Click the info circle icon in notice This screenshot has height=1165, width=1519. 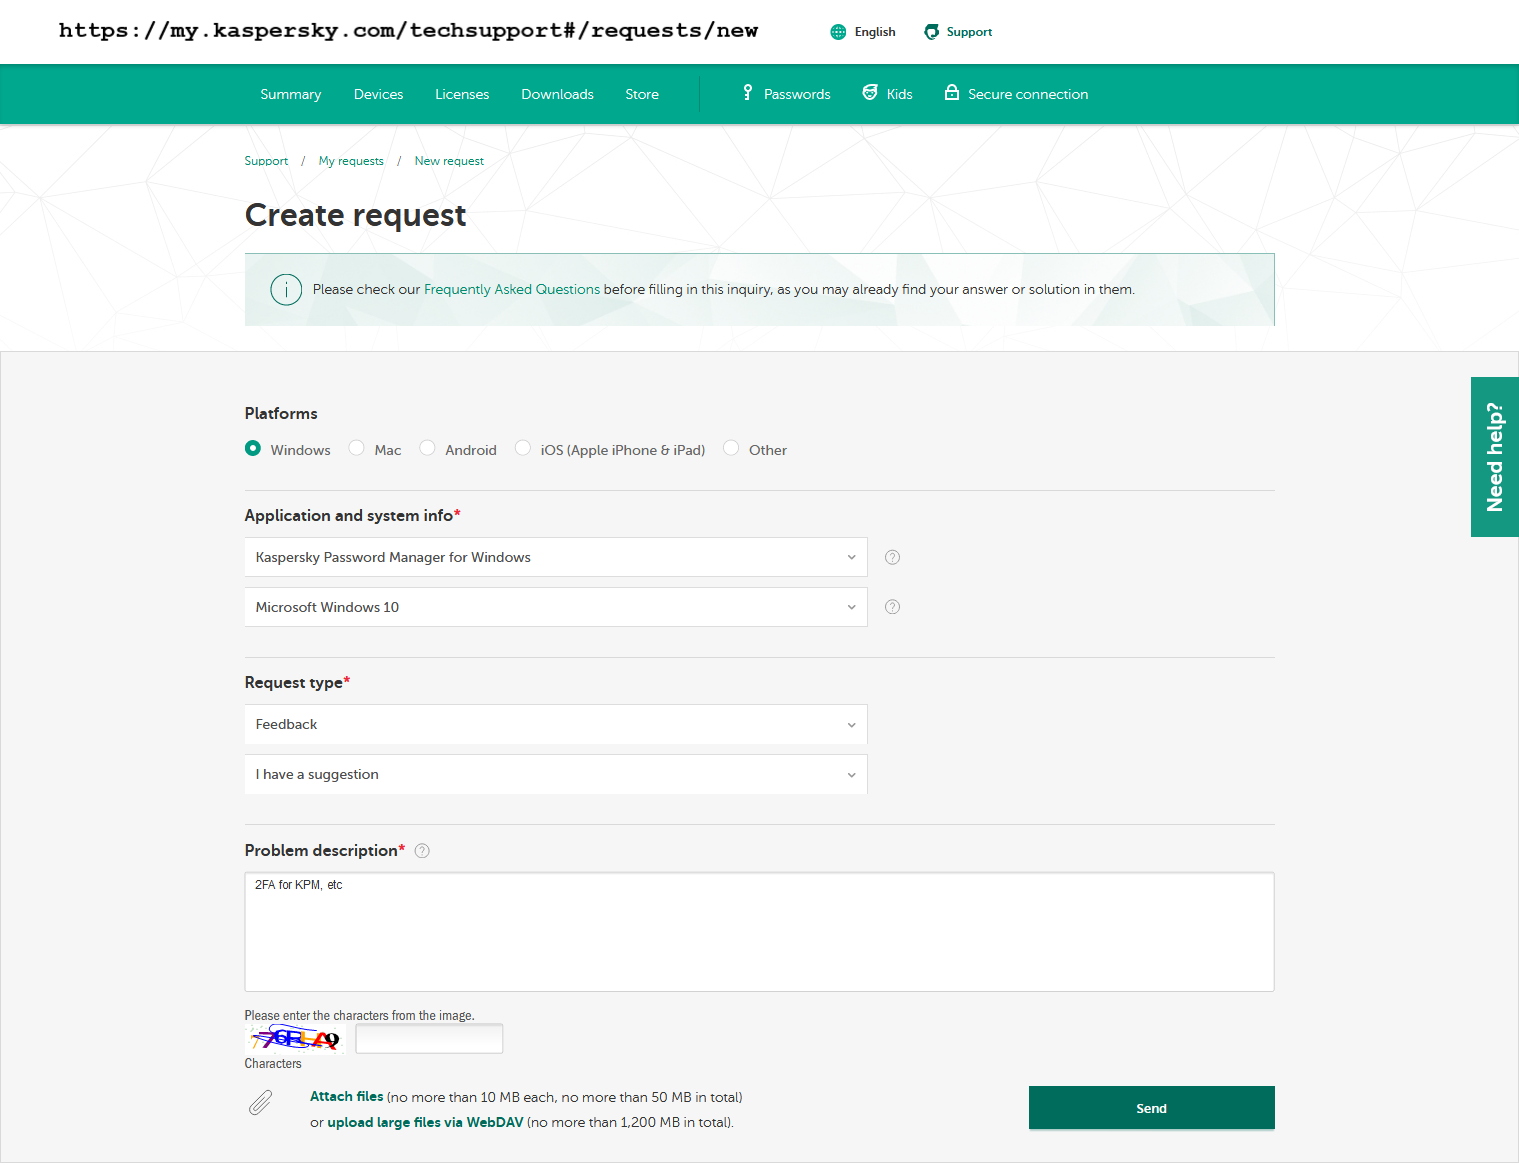[286, 290]
